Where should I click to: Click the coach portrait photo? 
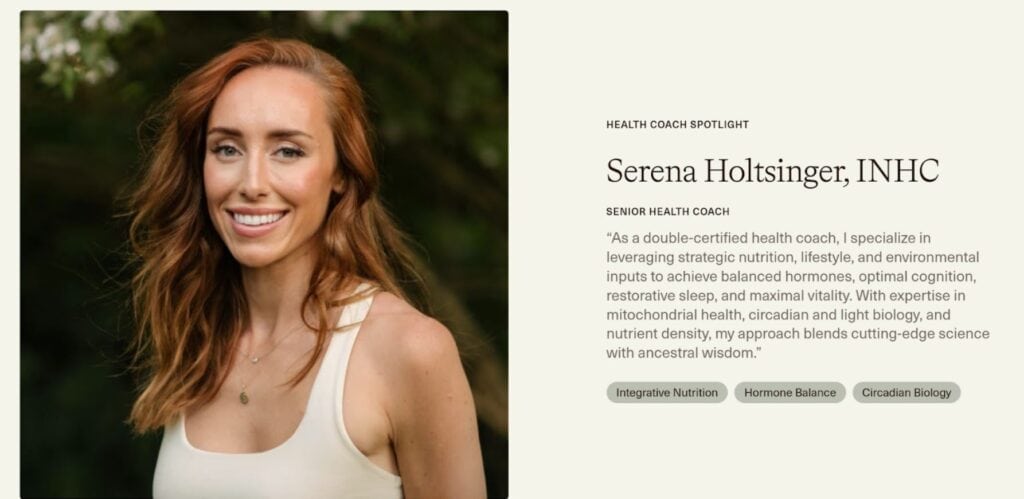point(264,255)
